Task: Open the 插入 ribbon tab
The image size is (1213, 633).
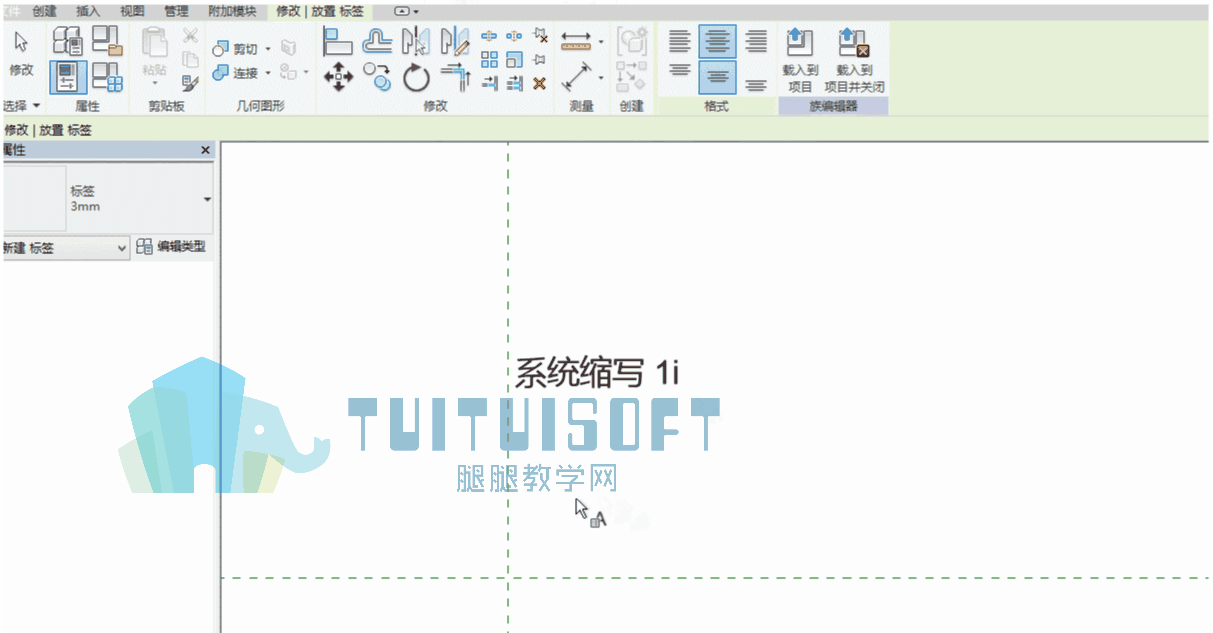Action: pyautogui.click(x=89, y=11)
